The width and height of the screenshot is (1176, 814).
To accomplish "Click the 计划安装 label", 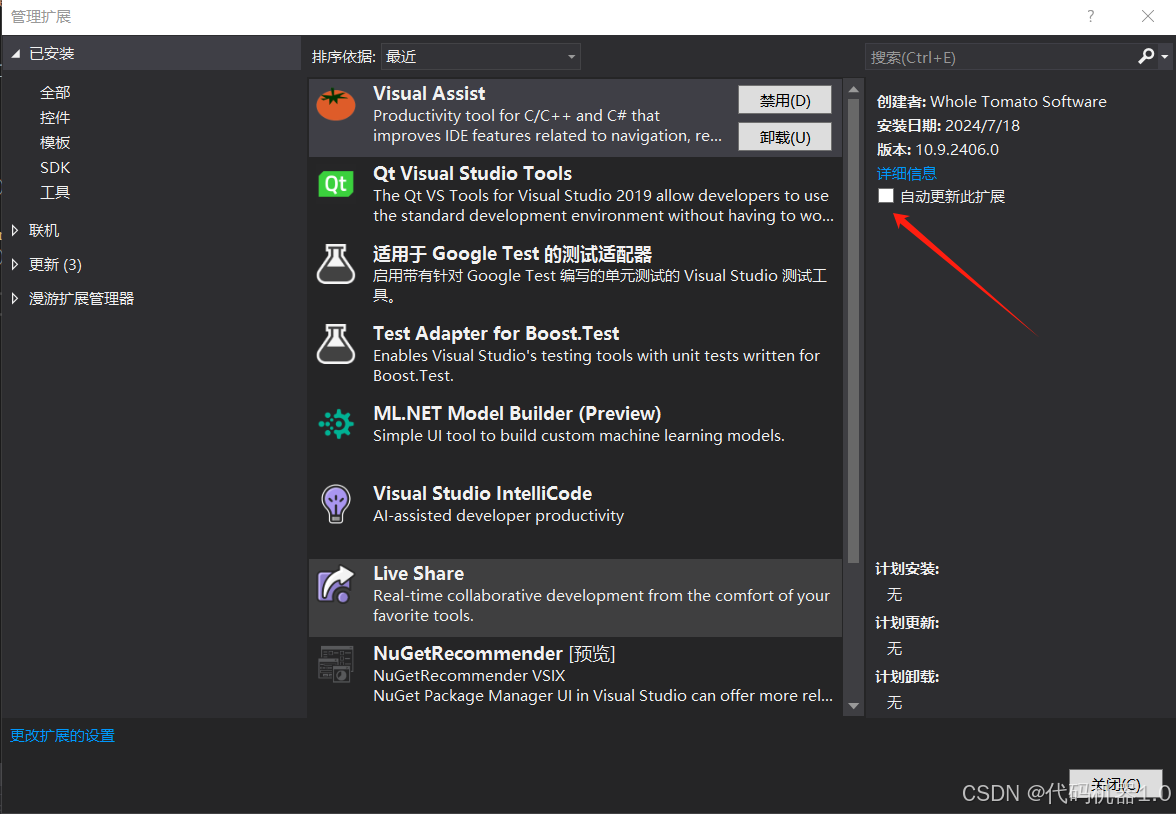I will [907, 569].
